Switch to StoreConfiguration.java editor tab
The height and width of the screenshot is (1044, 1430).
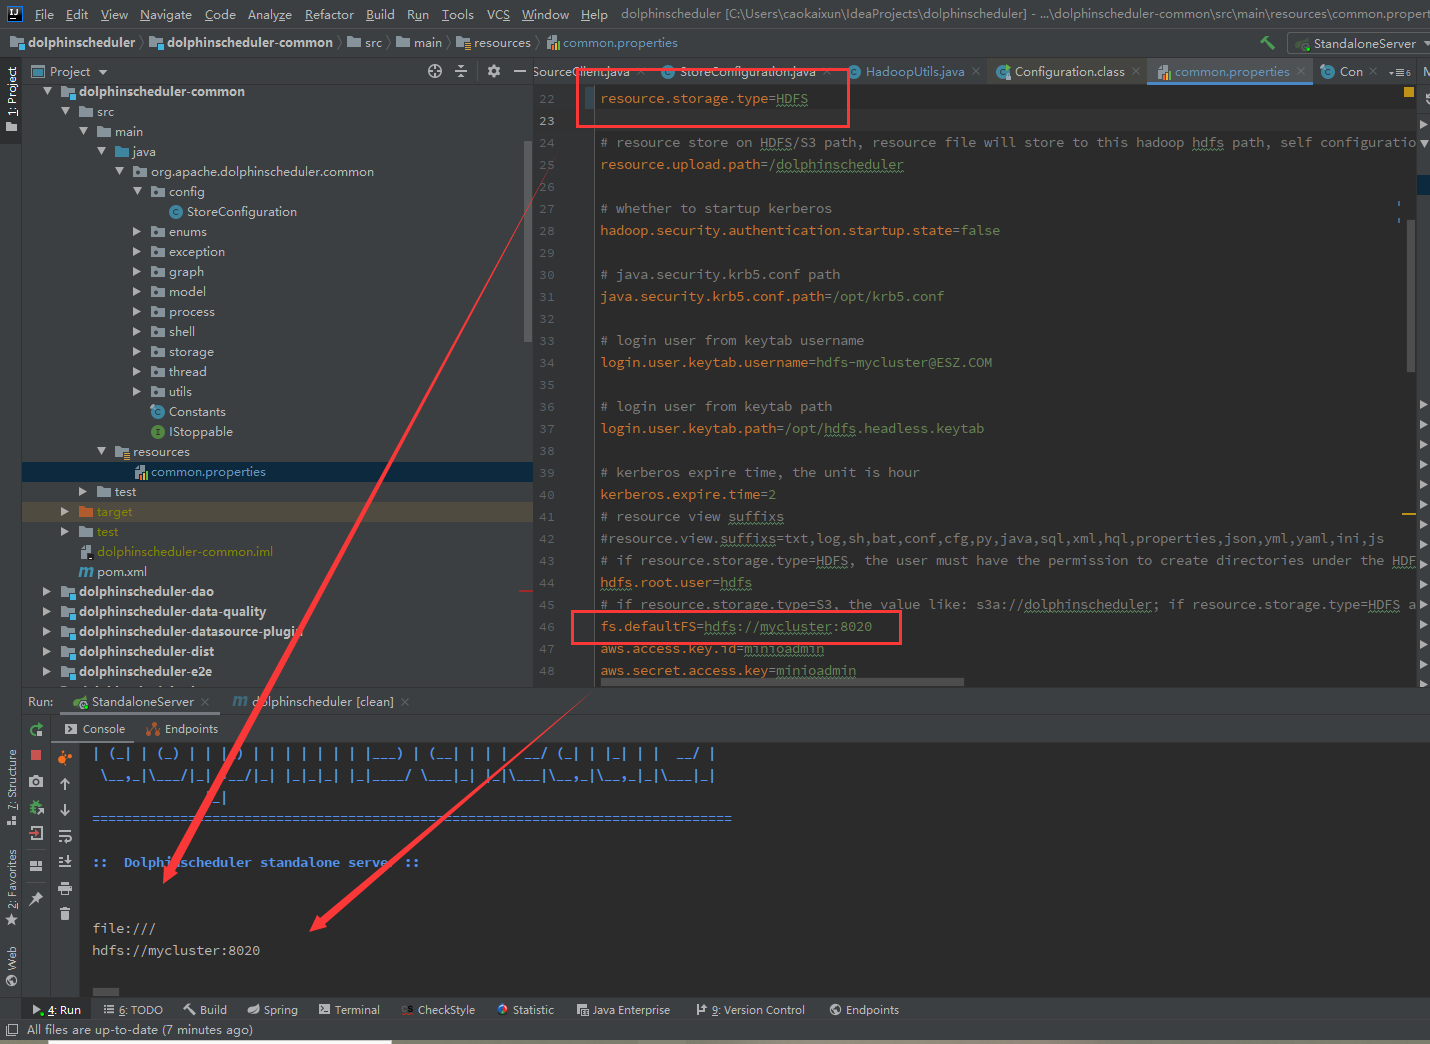pyautogui.click(x=747, y=72)
